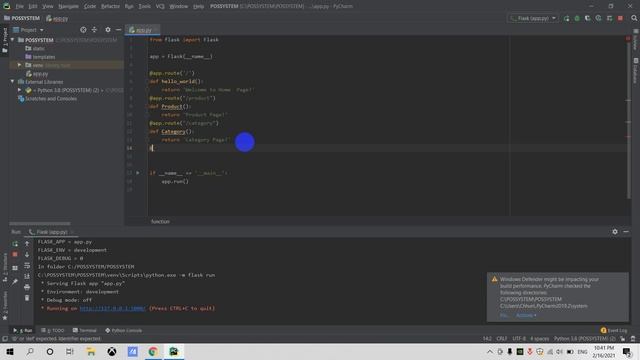Collapse the External Libraries node
Screen dimensions: 640x360
(x=13, y=82)
